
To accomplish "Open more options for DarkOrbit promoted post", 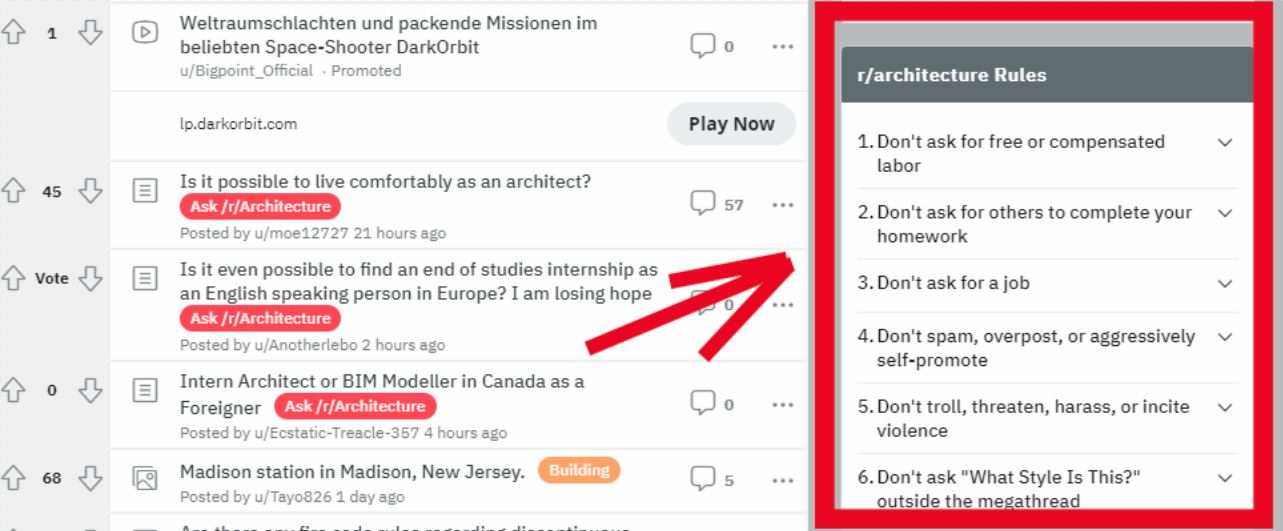I will click(783, 46).
